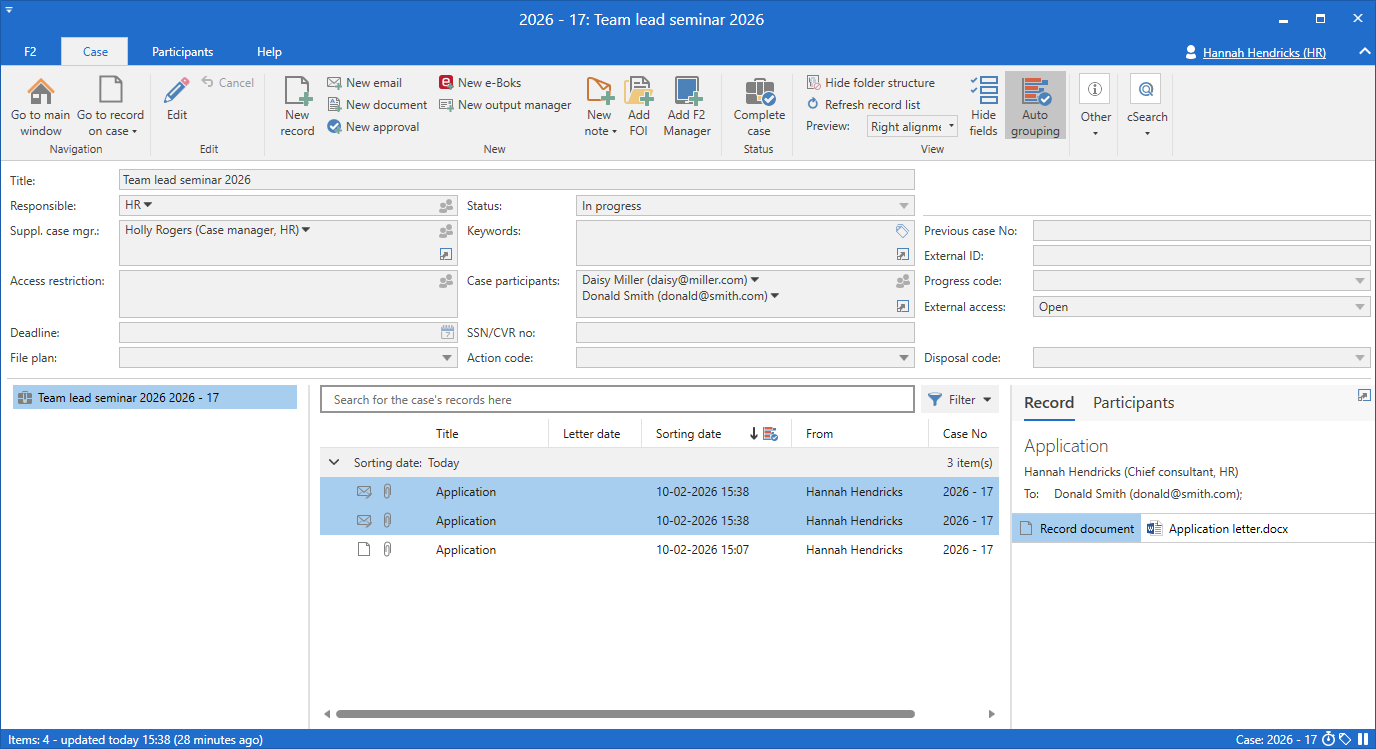Open the F2 menu tab

coord(30,52)
